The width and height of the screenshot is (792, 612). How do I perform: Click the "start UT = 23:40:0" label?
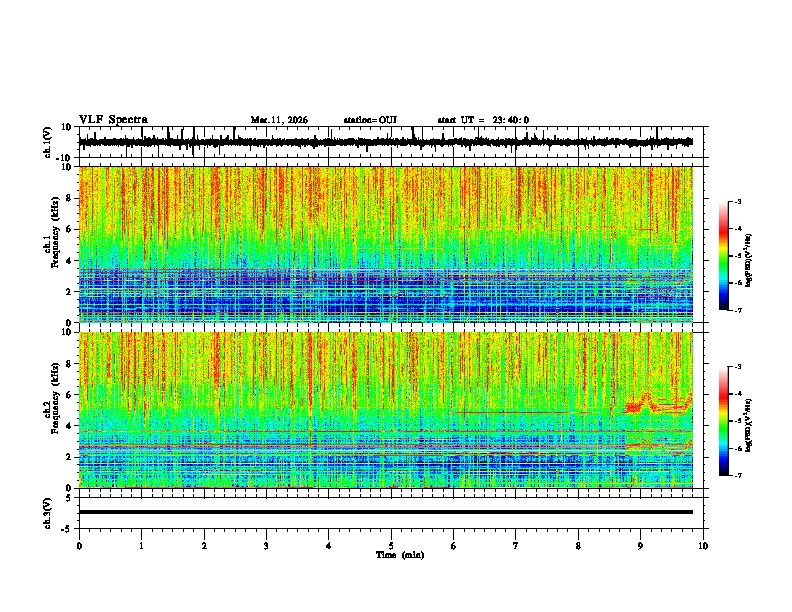tap(483, 120)
